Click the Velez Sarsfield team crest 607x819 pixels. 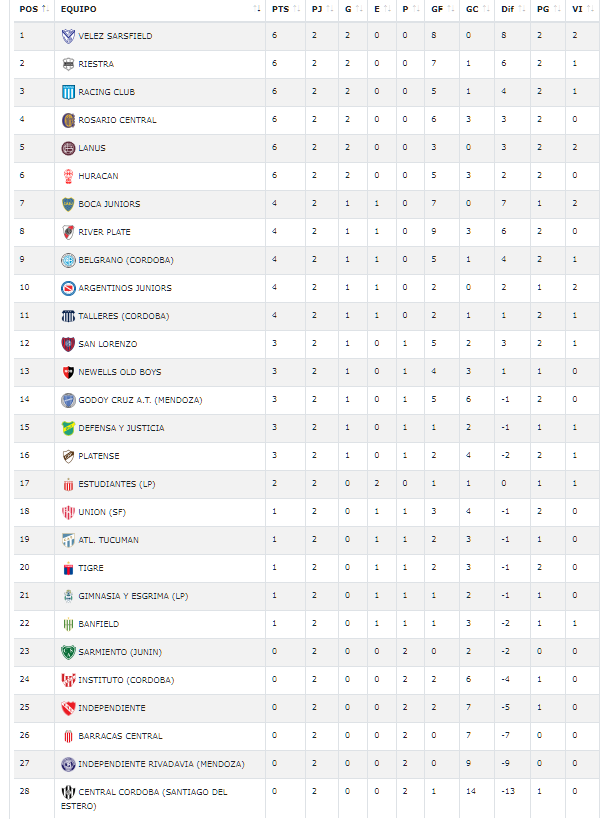pos(68,36)
